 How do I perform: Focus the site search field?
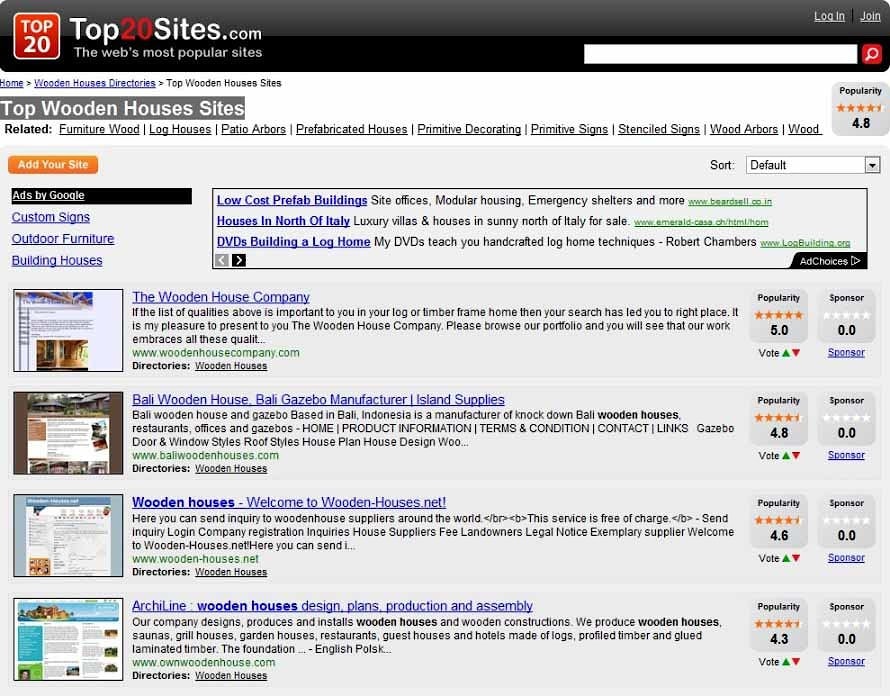click(x=720, y=54)
